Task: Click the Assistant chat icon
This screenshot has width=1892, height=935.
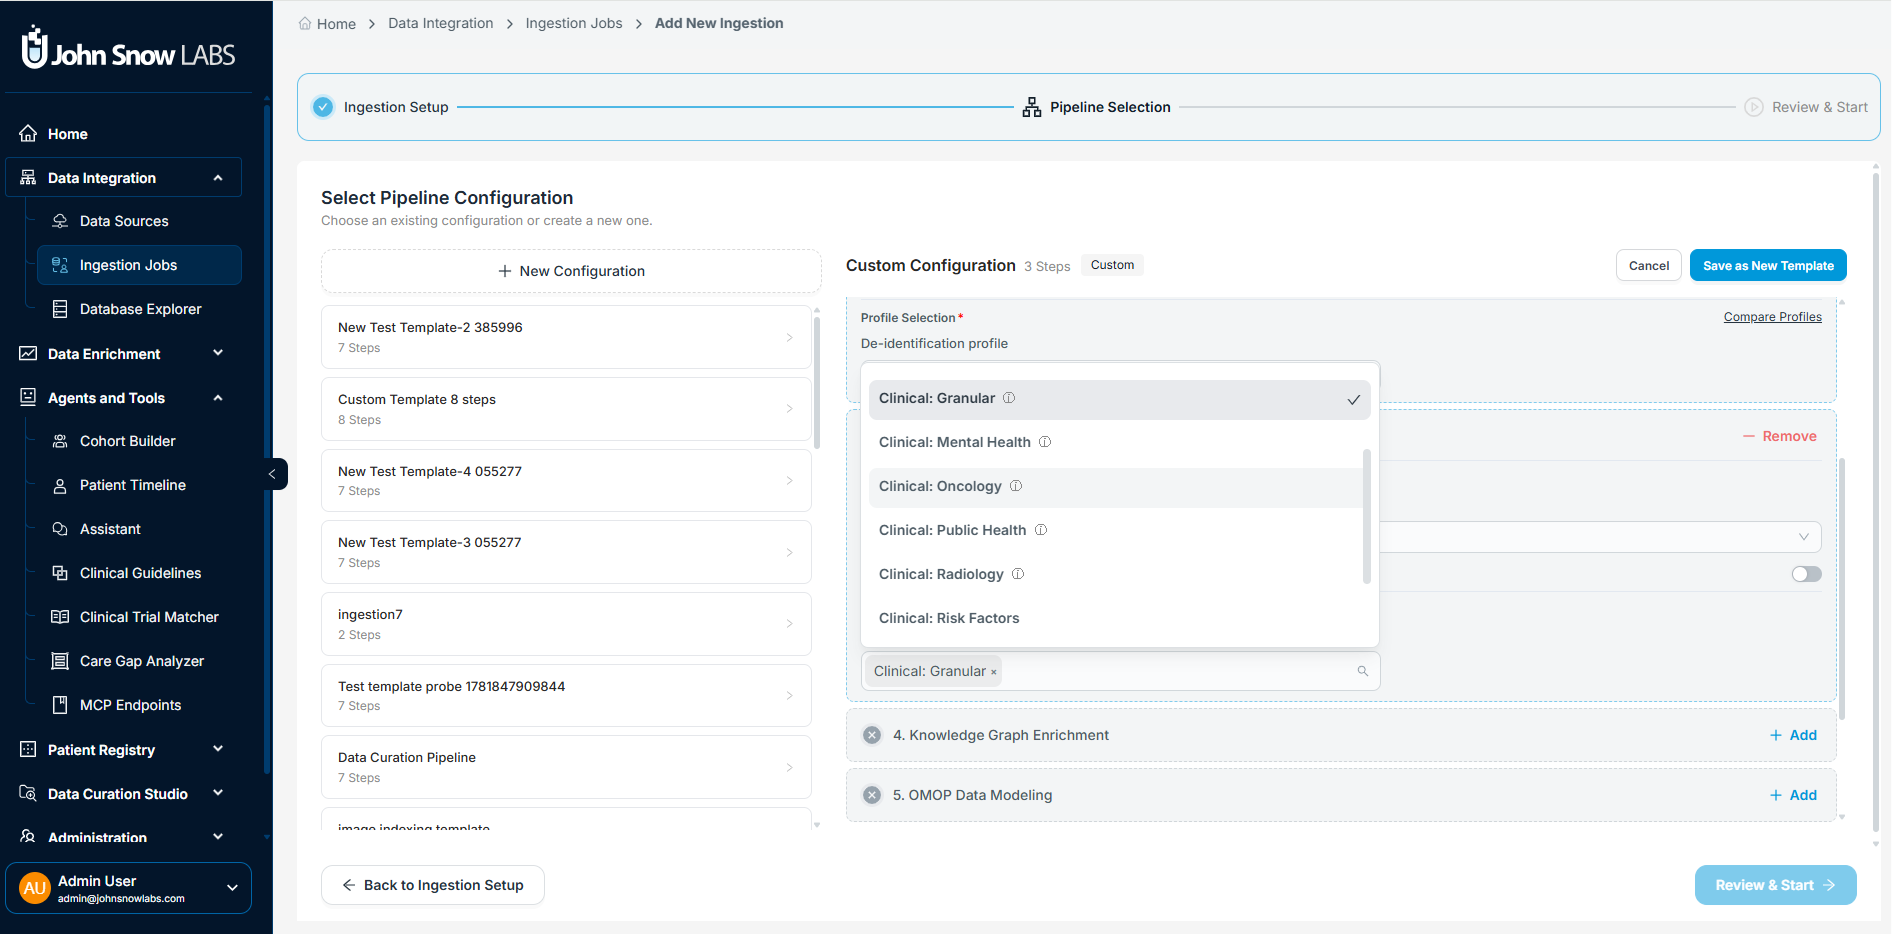Action: 60,529
